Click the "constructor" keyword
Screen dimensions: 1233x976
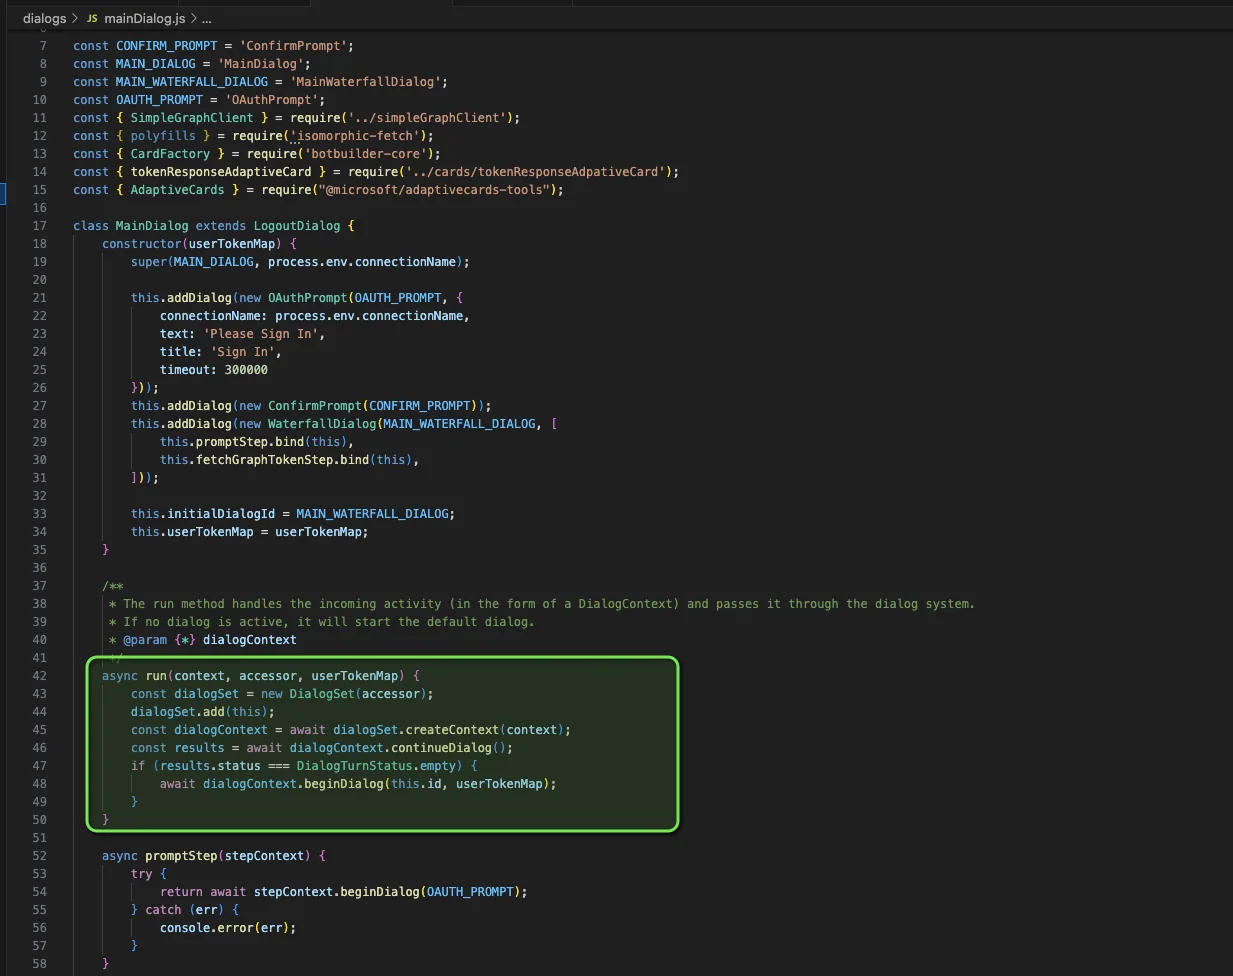(x=142, y=244)
